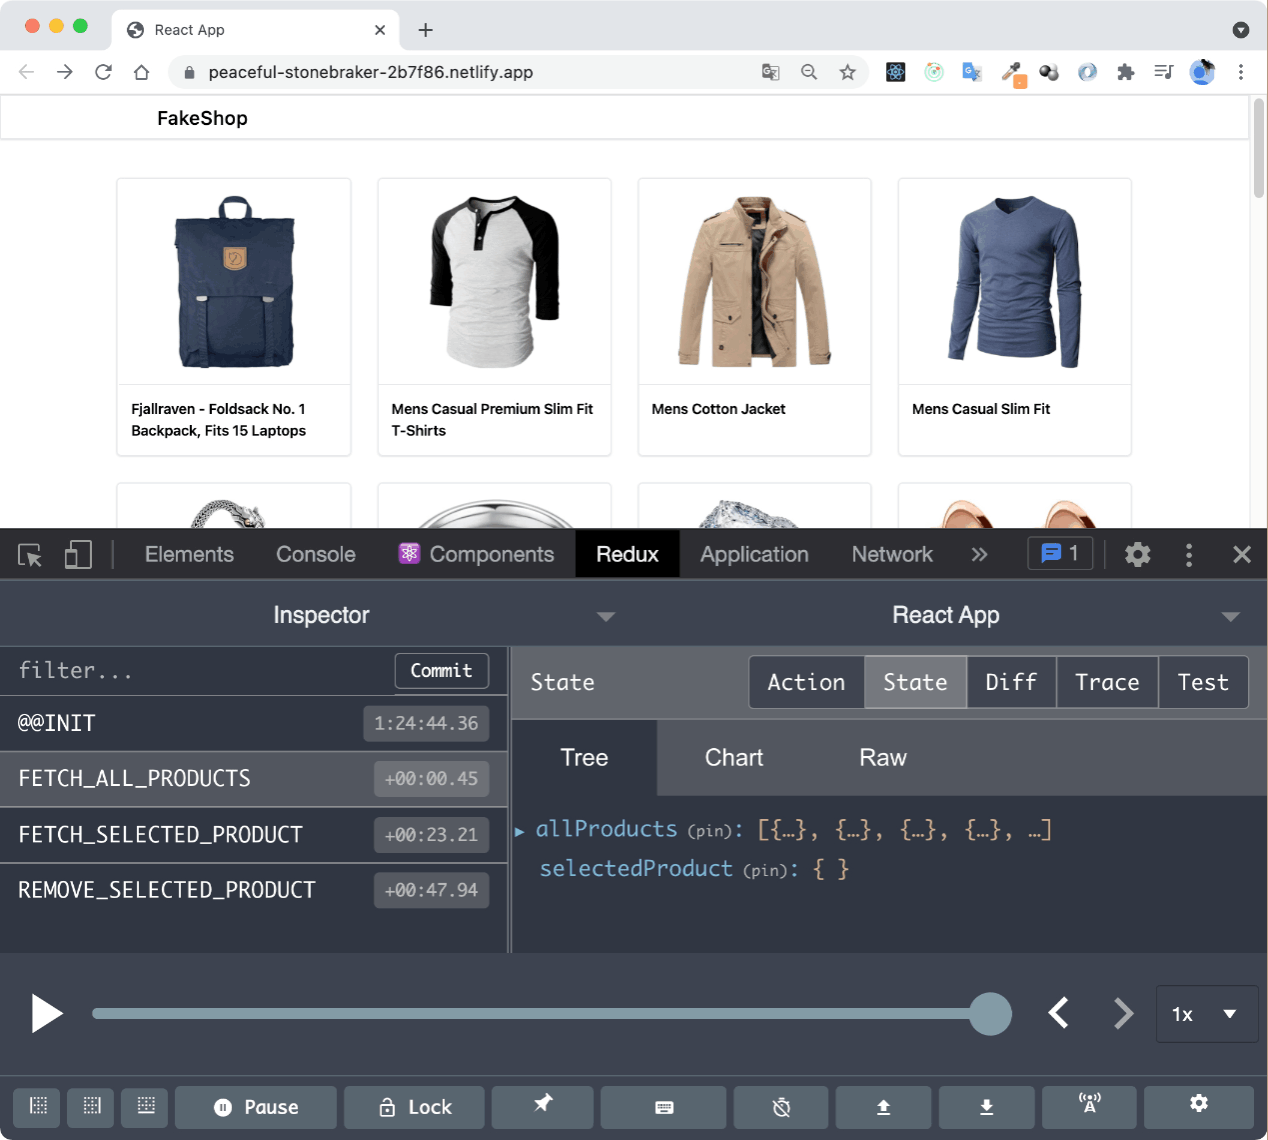Click the download state icon in the footer
The image size is (1268, 1140).
987,1107
